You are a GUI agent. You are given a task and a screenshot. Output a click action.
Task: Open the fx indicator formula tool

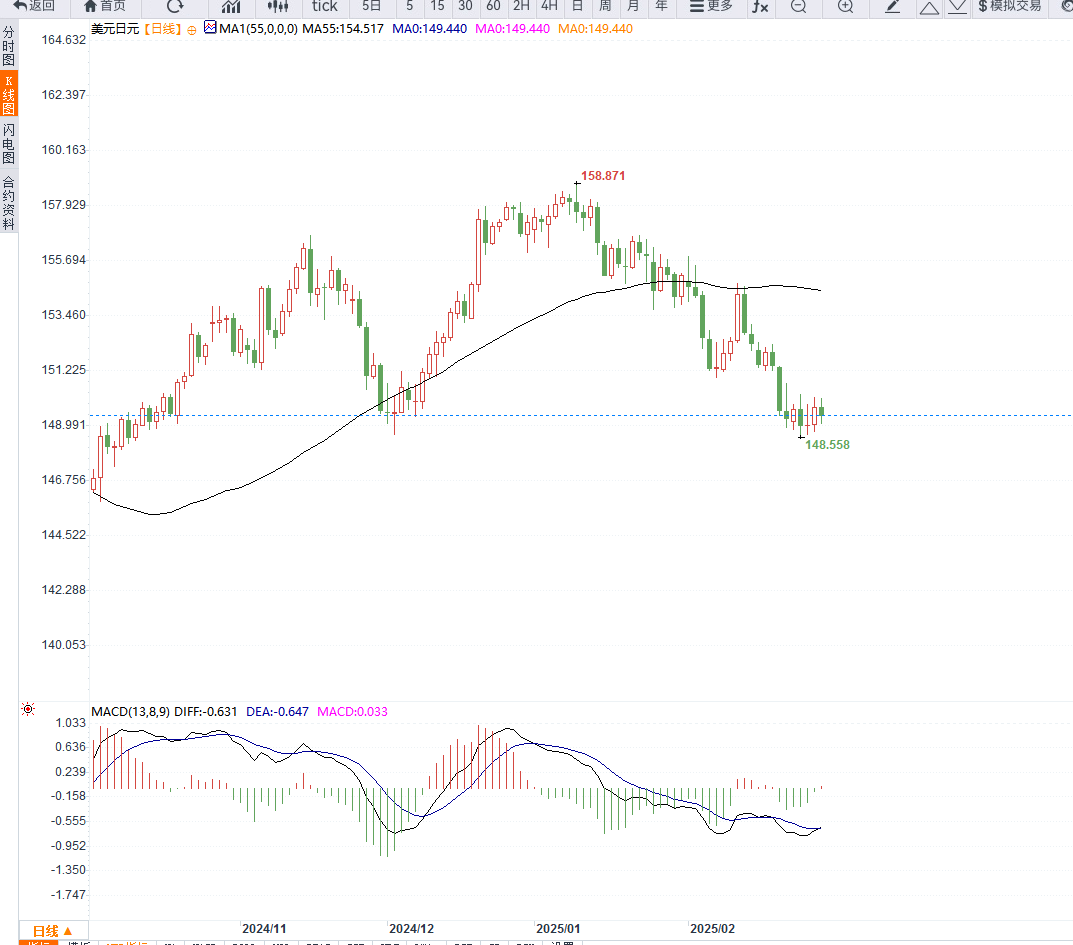[760, 6]
